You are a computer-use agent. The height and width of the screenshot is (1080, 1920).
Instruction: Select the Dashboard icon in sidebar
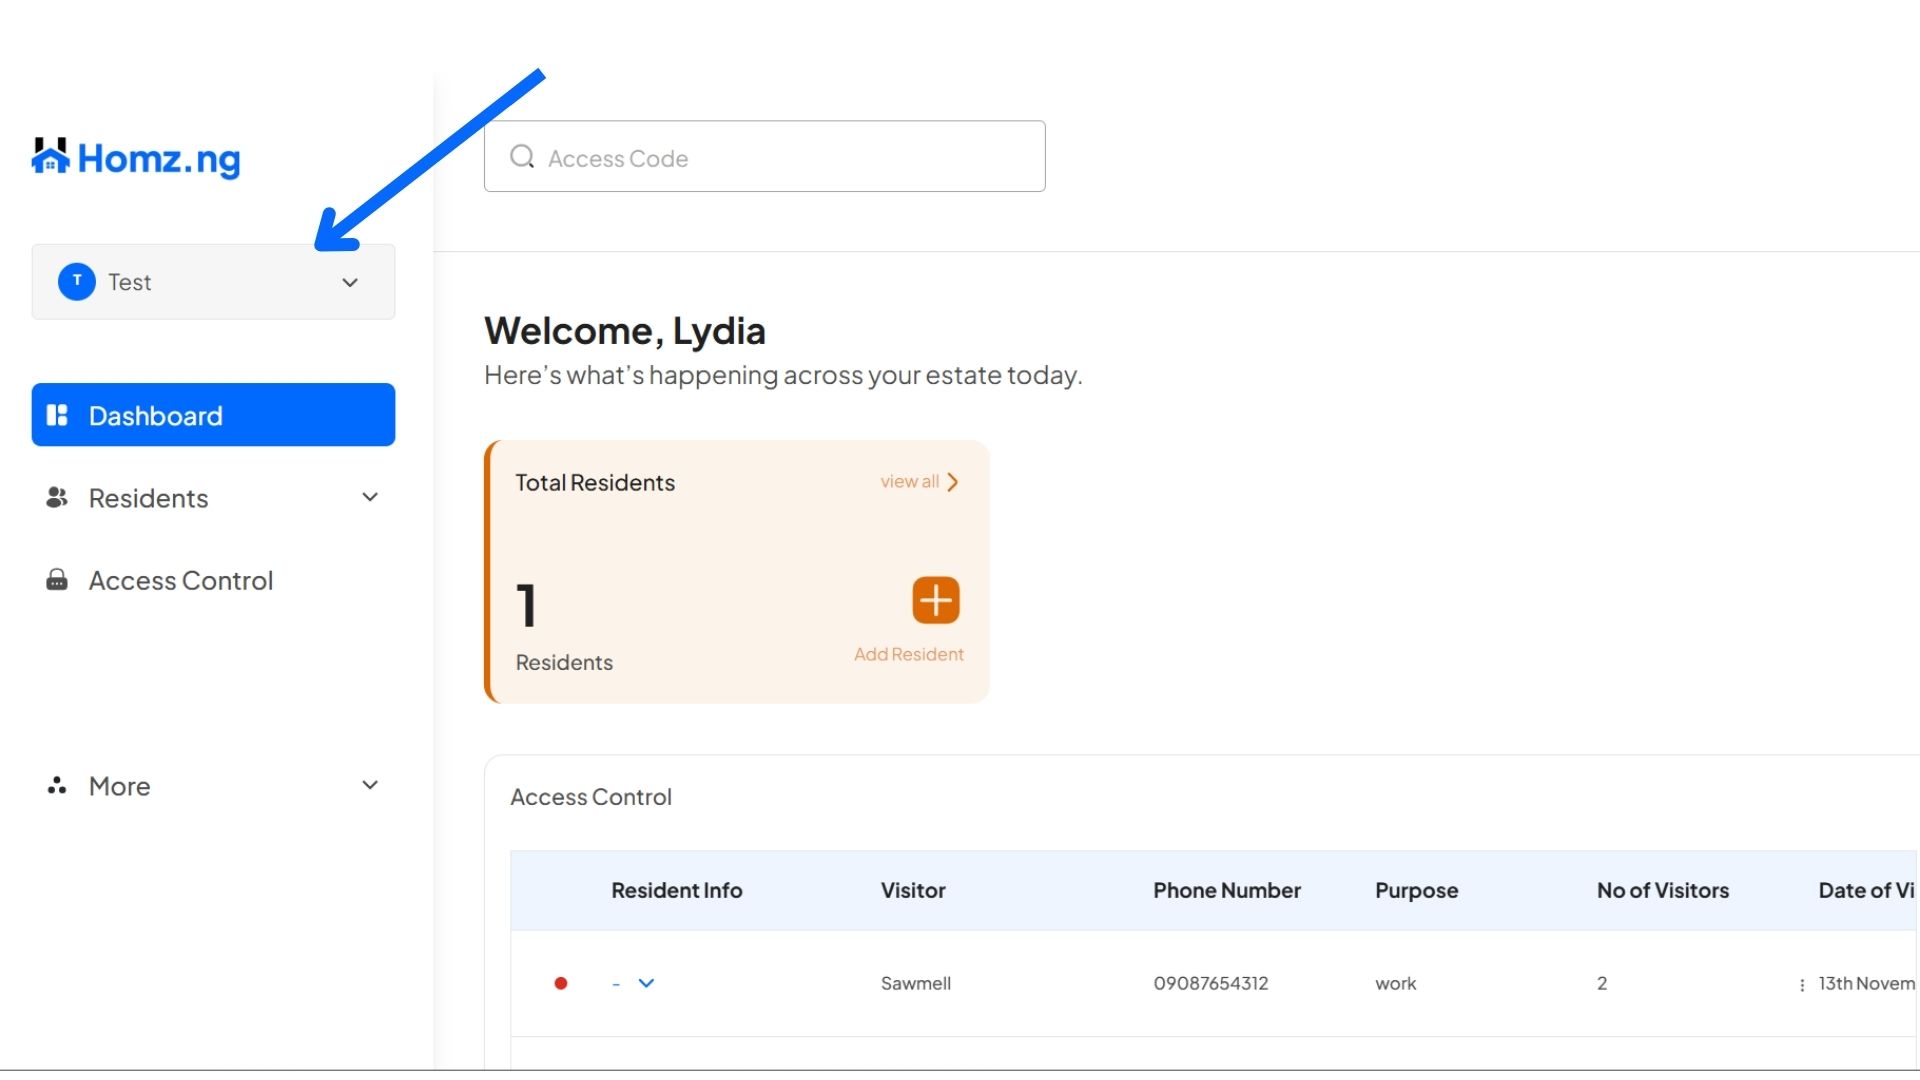58,415
